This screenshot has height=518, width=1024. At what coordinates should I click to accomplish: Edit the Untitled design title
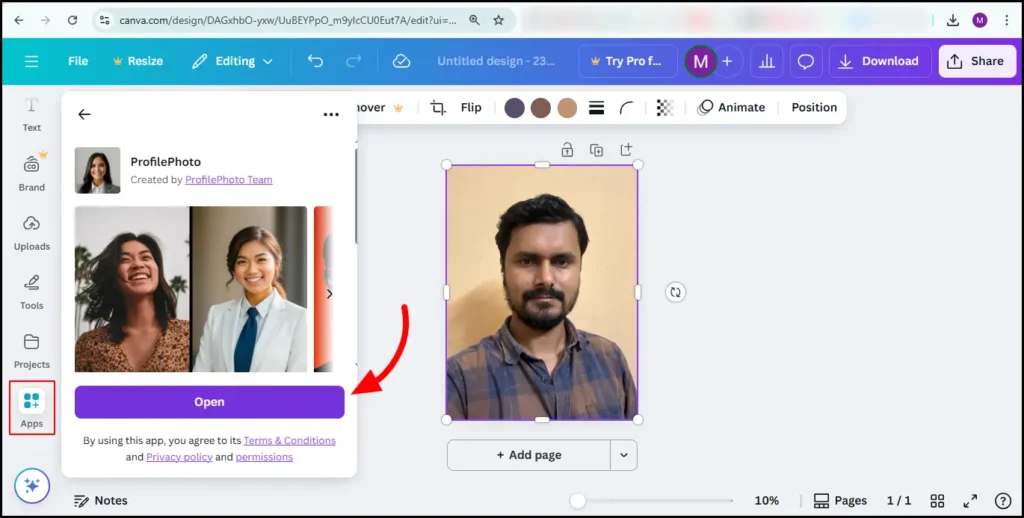point(496,61)
